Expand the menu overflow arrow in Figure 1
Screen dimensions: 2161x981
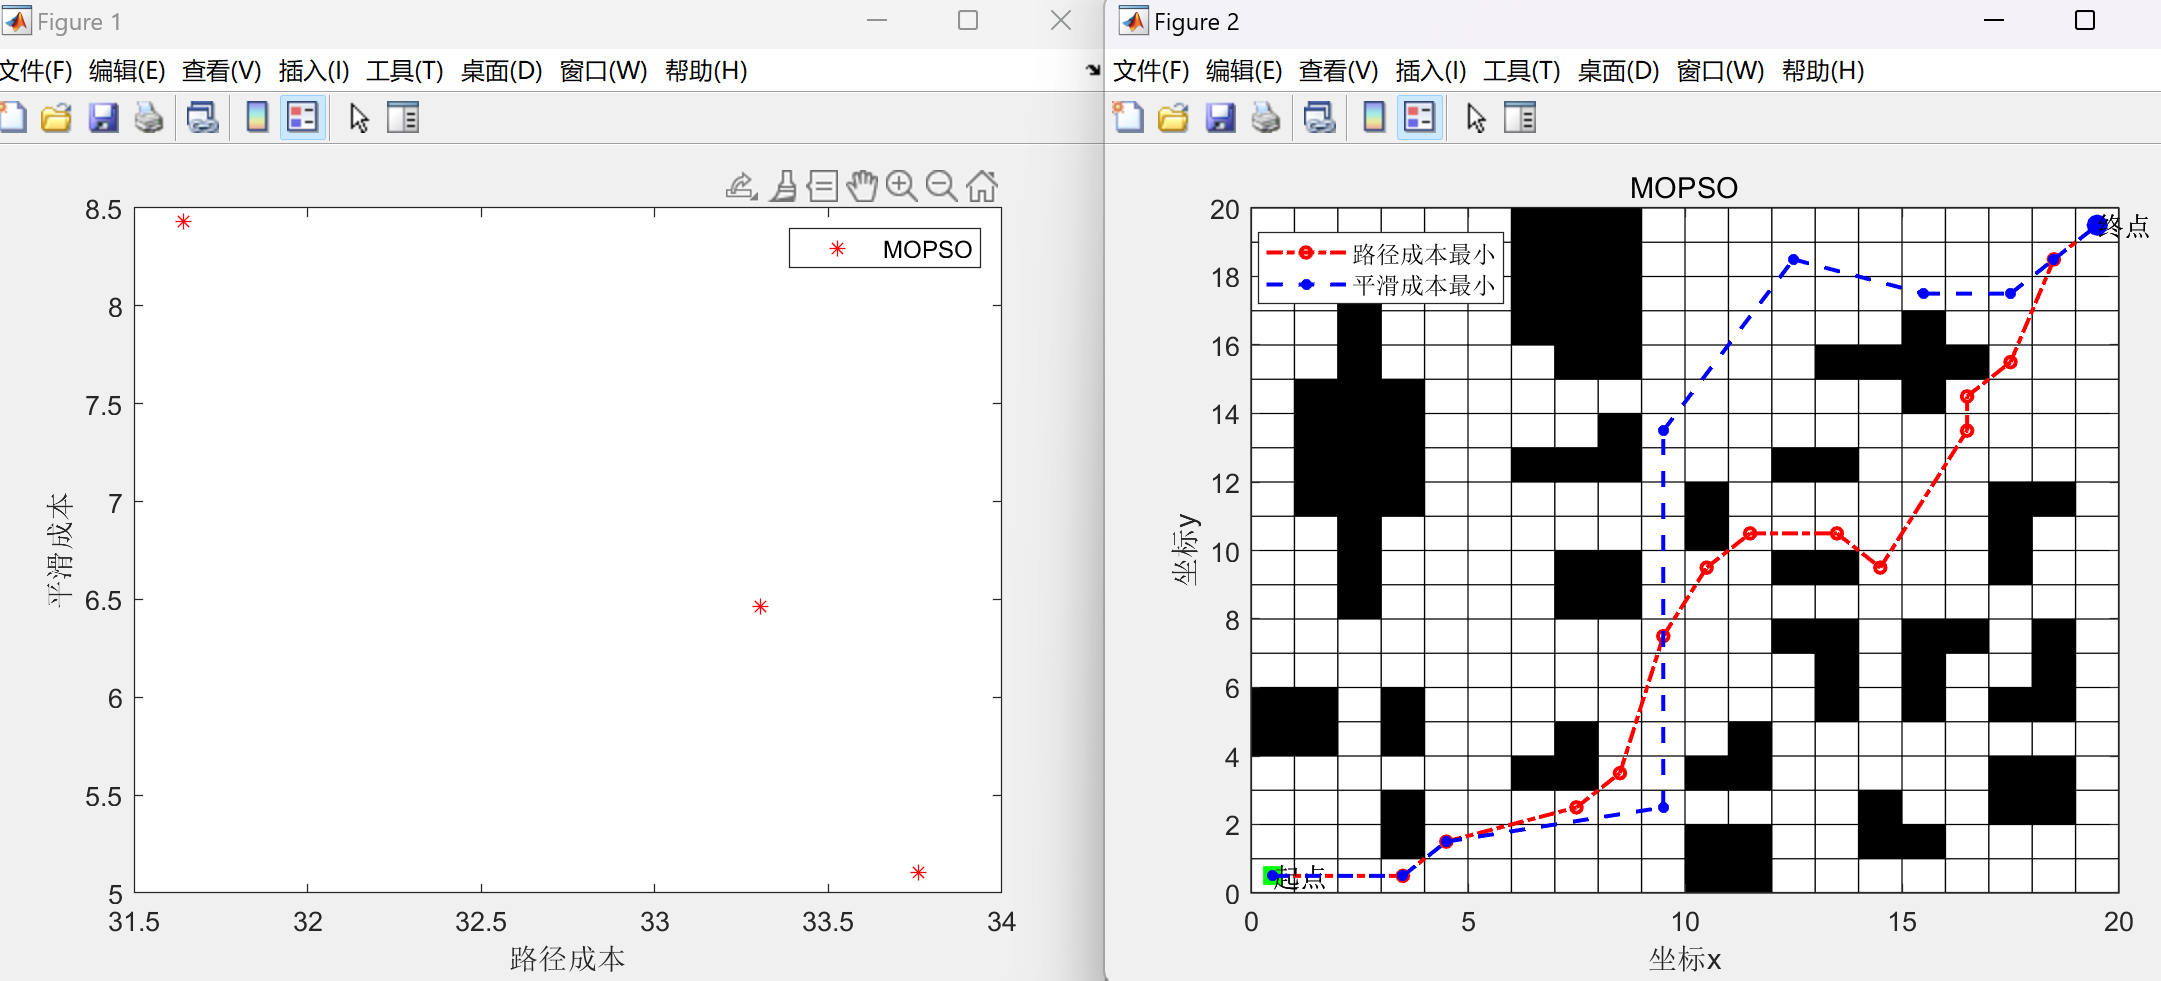tap(1092, 70)
